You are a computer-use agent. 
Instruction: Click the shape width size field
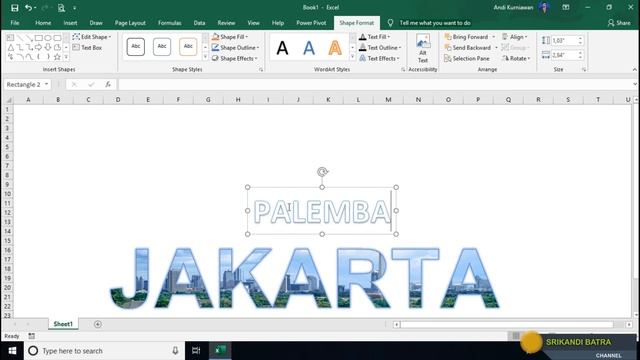click(564, 55)
